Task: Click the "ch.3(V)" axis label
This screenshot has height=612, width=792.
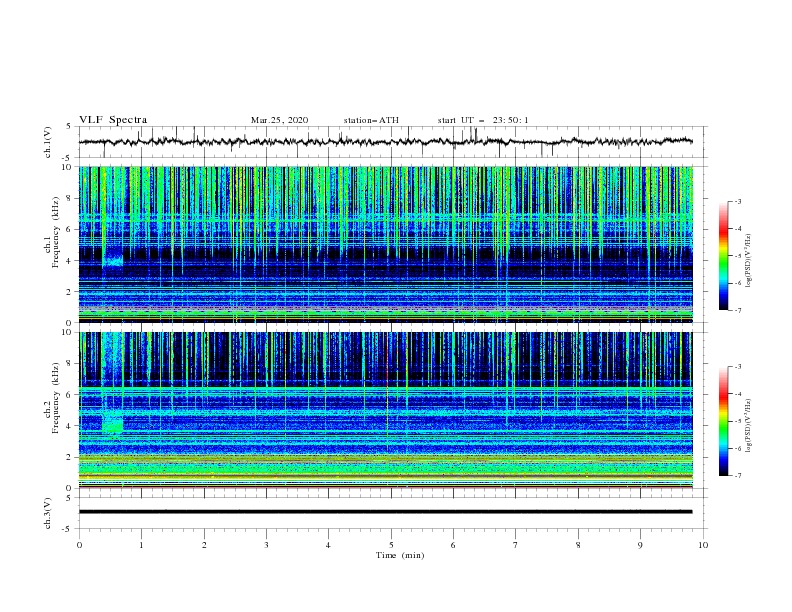Action: pyautogui.click(x=48, y=513)
